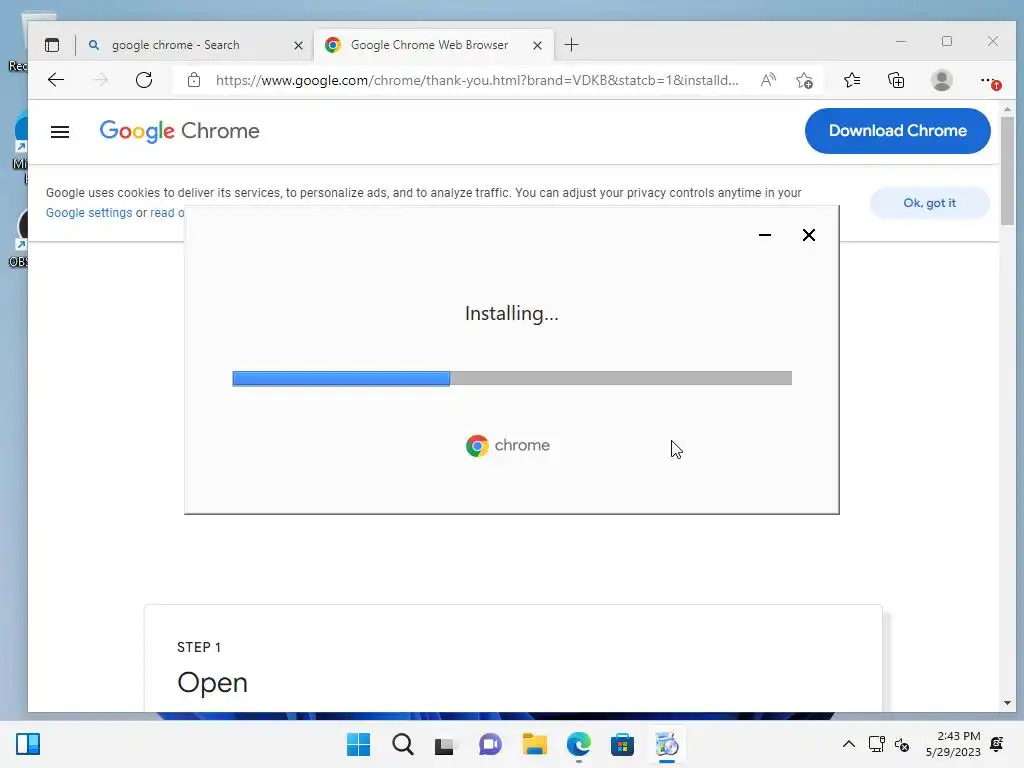Open the hamburger menu on Google Chrome page
Screen dimensions: 1024x768
(60, 131)
